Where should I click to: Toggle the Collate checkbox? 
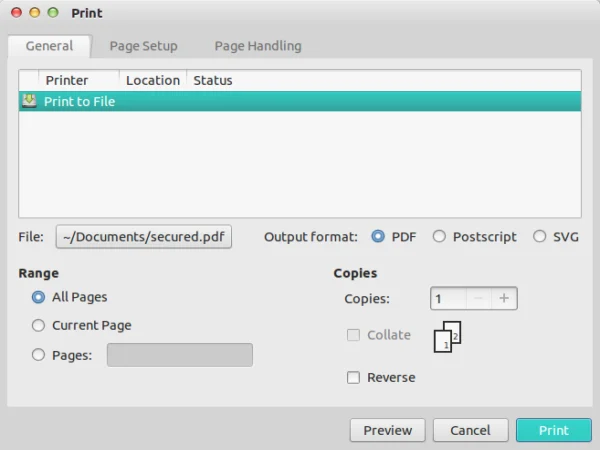[x=353, y=335]
